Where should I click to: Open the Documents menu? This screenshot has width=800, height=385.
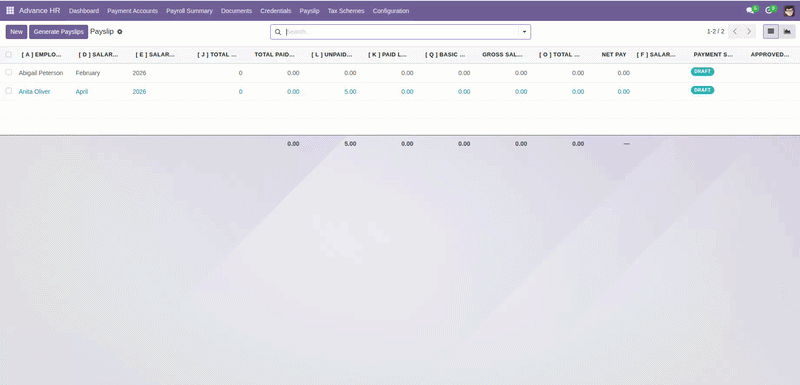click(236, 11)
